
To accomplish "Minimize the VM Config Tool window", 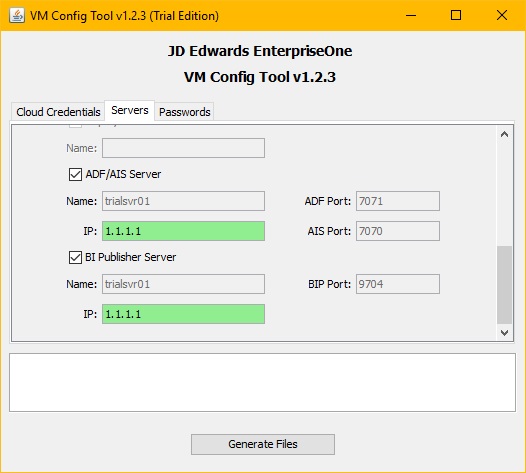I will coord(411,15).
